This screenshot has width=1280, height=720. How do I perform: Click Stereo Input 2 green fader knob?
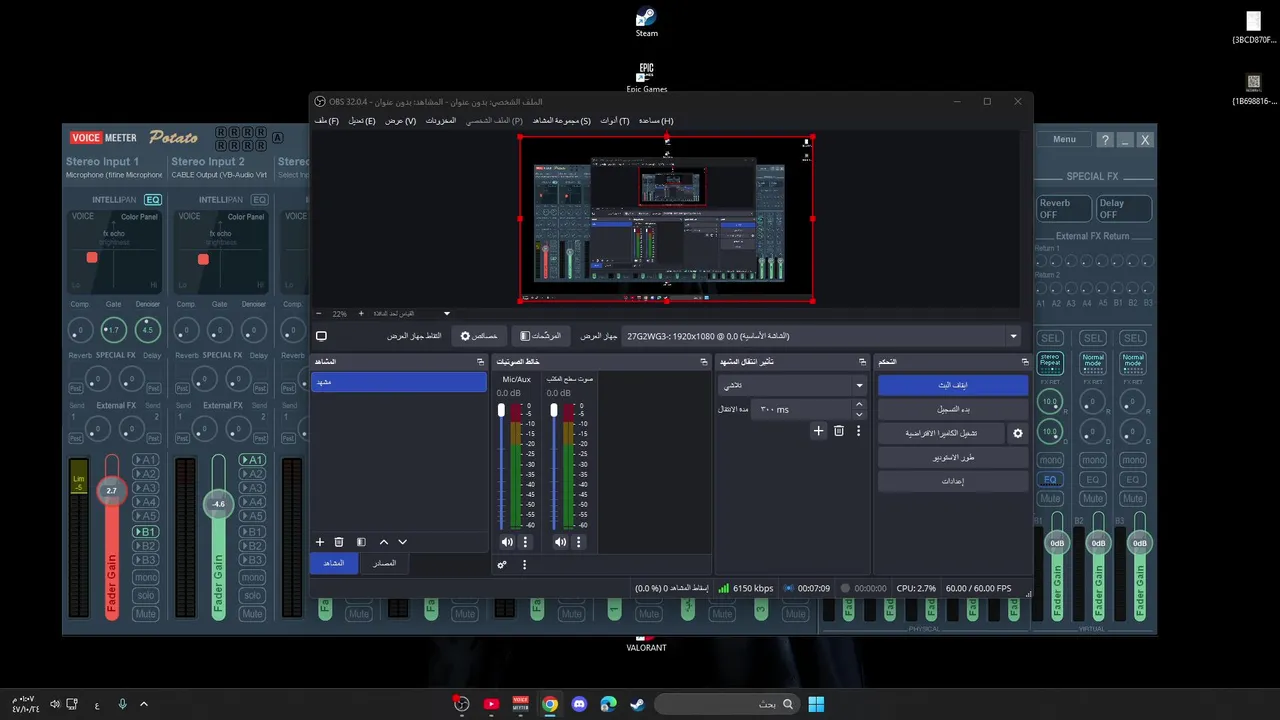218,504
